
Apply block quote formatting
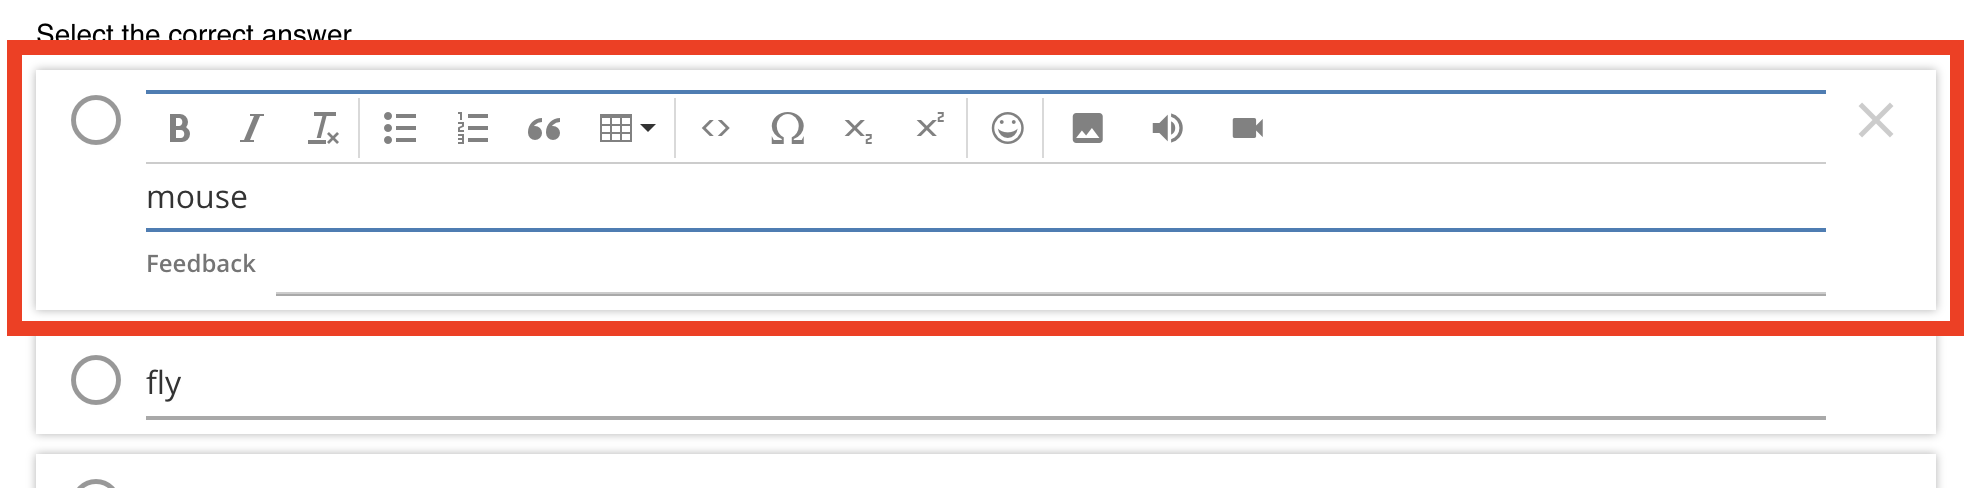tap(544, 128)
